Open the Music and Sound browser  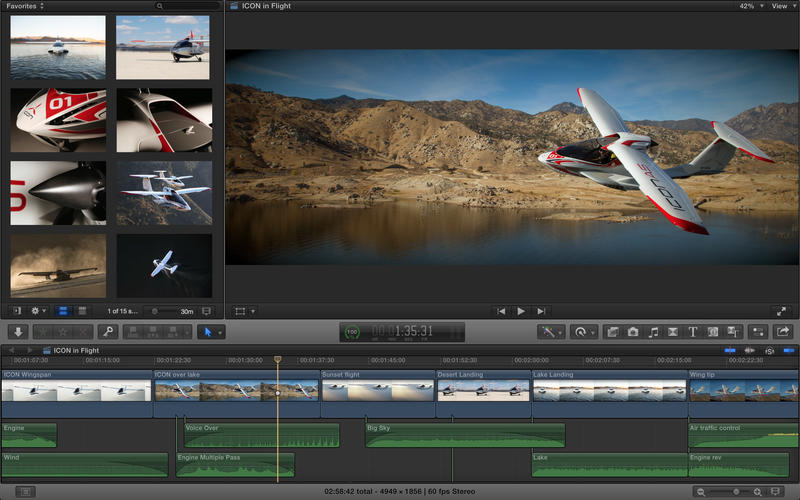pyautogui.click(x=653, y=331)
